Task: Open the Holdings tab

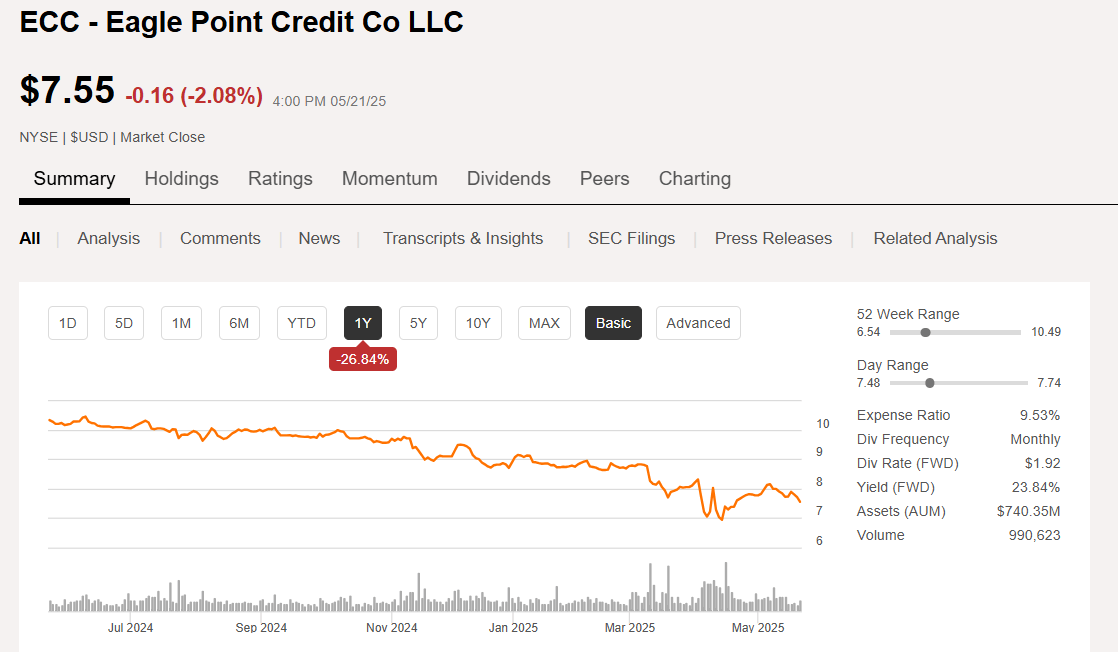Action: [181, 179]
